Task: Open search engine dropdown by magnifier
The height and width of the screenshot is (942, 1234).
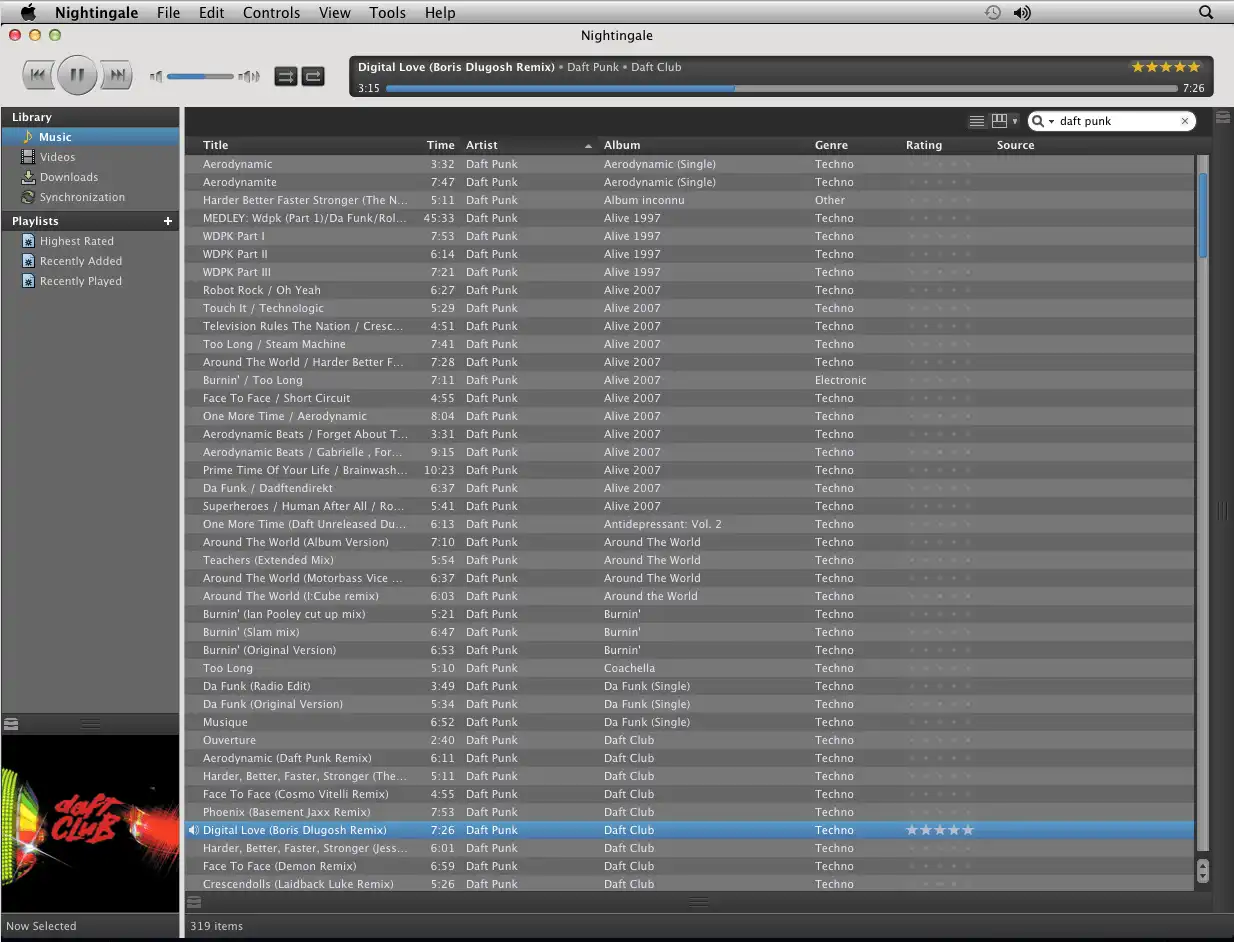Action: point(1043,121)
